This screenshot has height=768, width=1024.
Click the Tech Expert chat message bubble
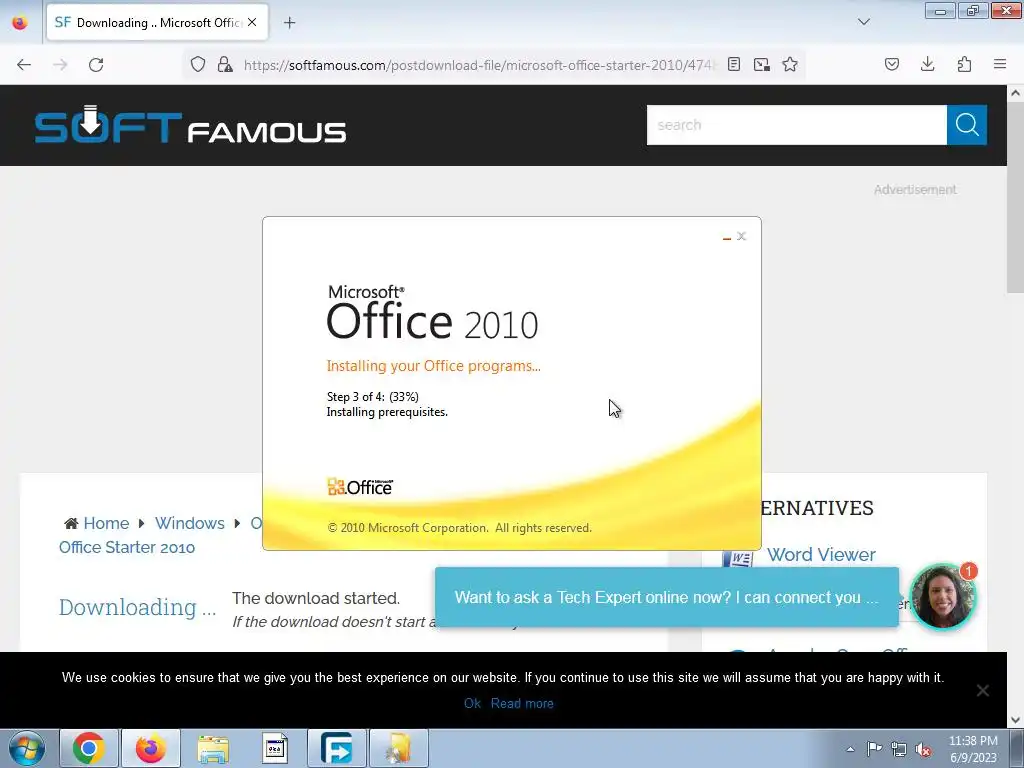click(667, 597)
